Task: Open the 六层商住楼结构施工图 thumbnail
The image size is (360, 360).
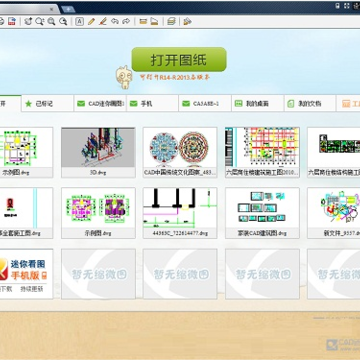Action: coord(334,152)
